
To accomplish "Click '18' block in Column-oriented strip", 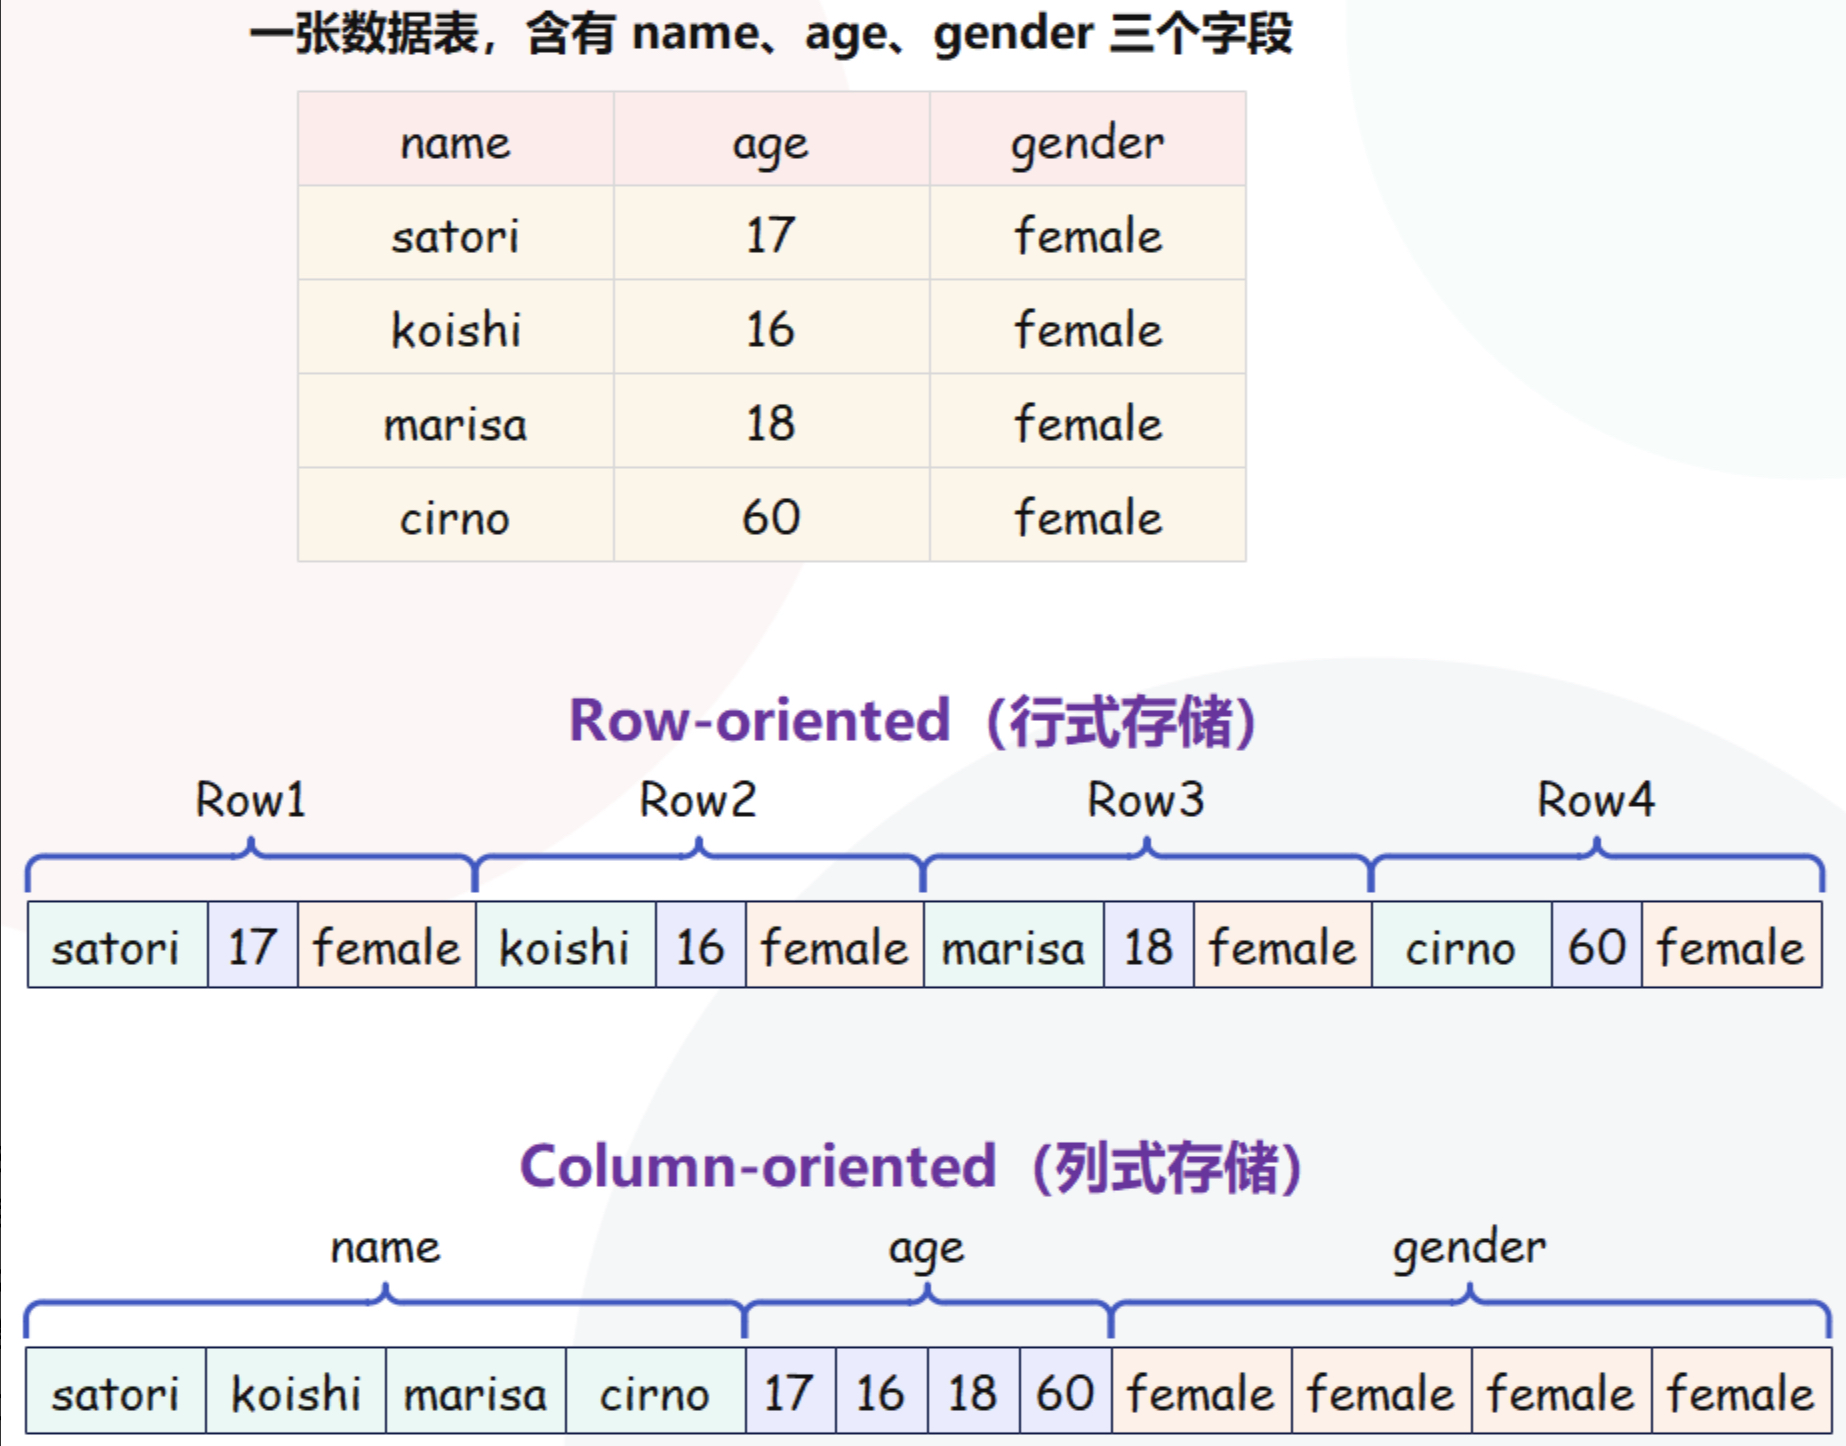I will pos(974,1391).
